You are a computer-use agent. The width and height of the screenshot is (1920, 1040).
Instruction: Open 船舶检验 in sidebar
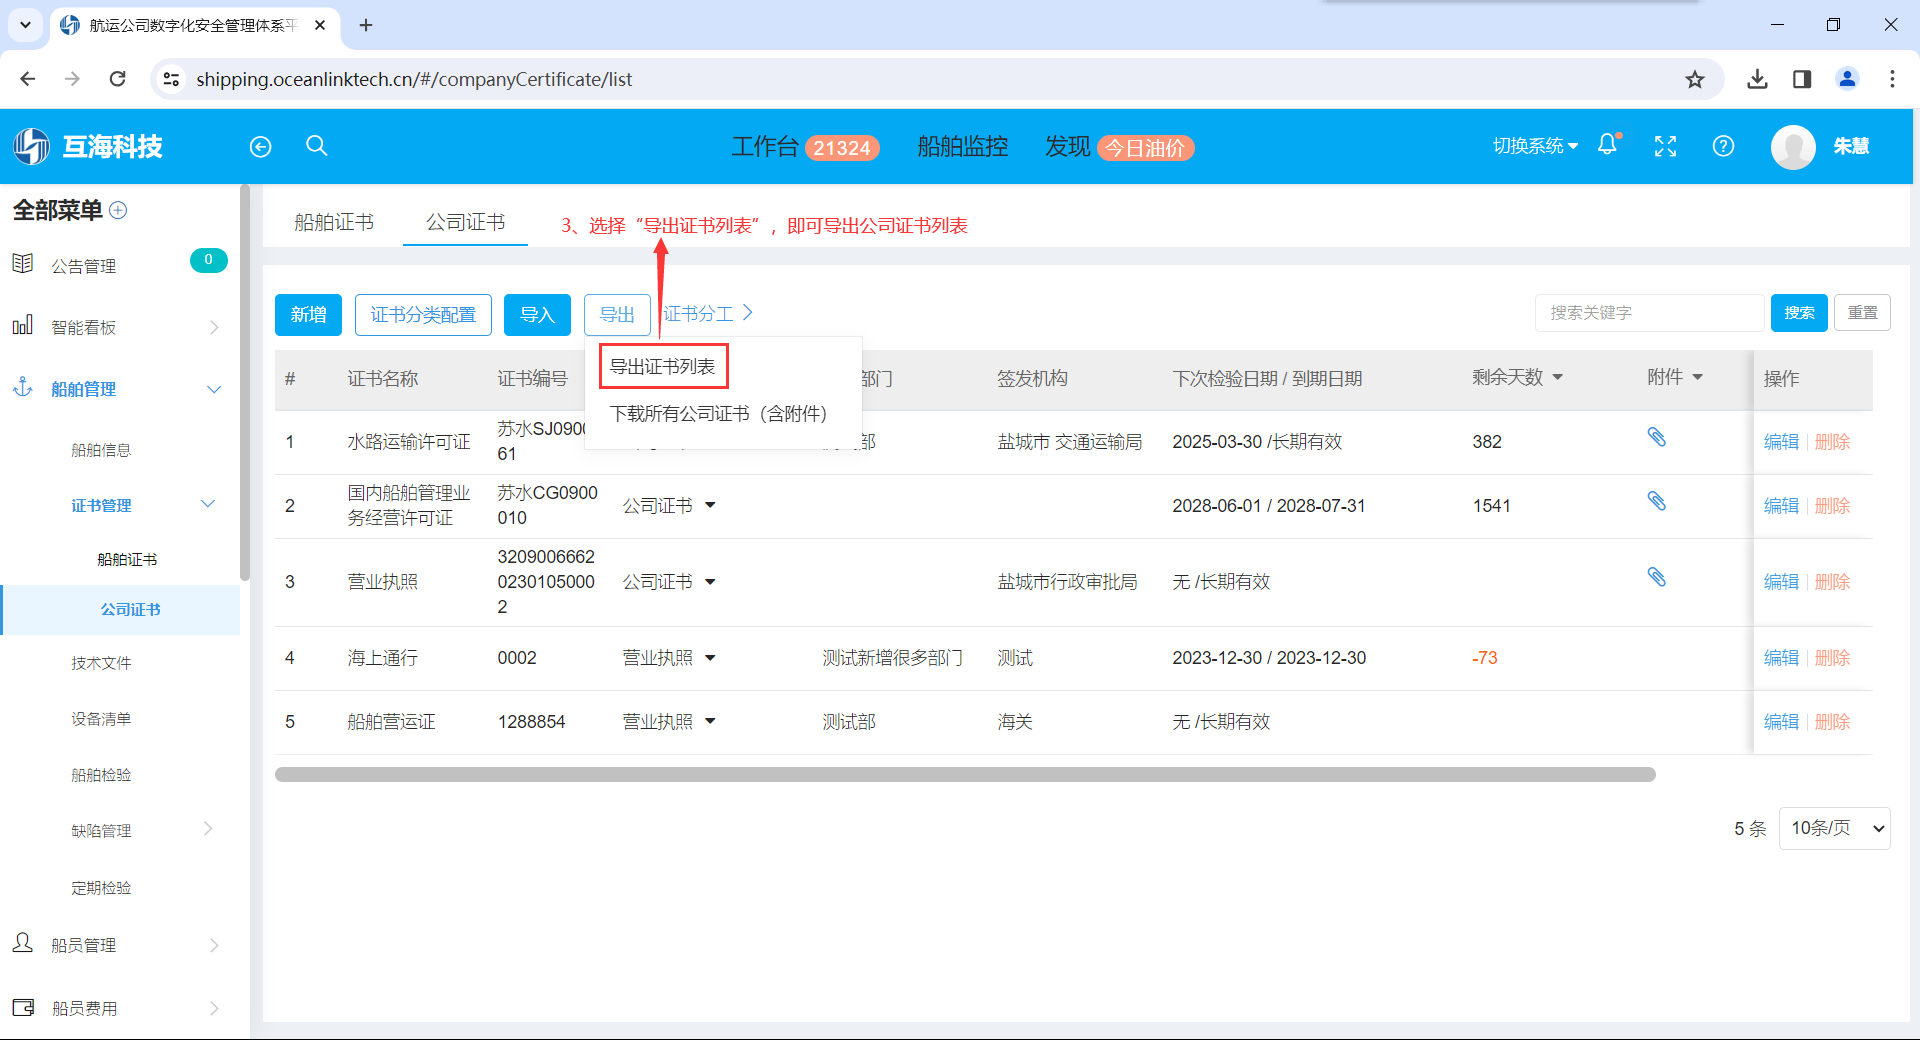coord(101,775)
